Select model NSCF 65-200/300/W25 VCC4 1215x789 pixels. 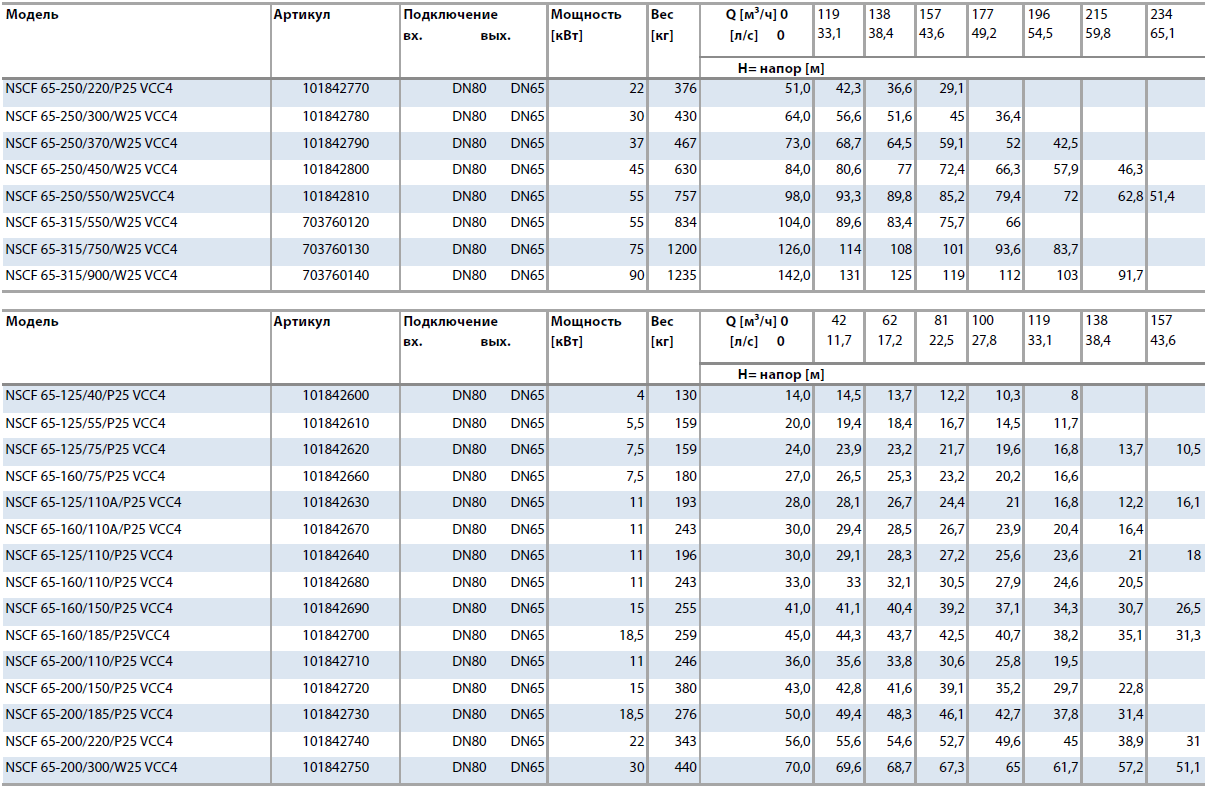91,767
